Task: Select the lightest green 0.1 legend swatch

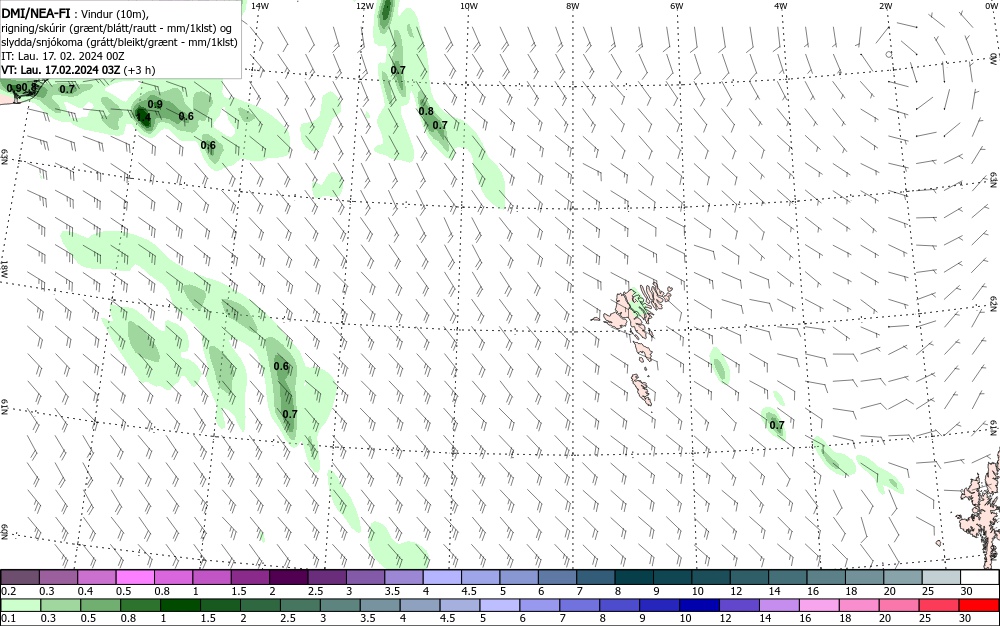Action: click(20, 604)
